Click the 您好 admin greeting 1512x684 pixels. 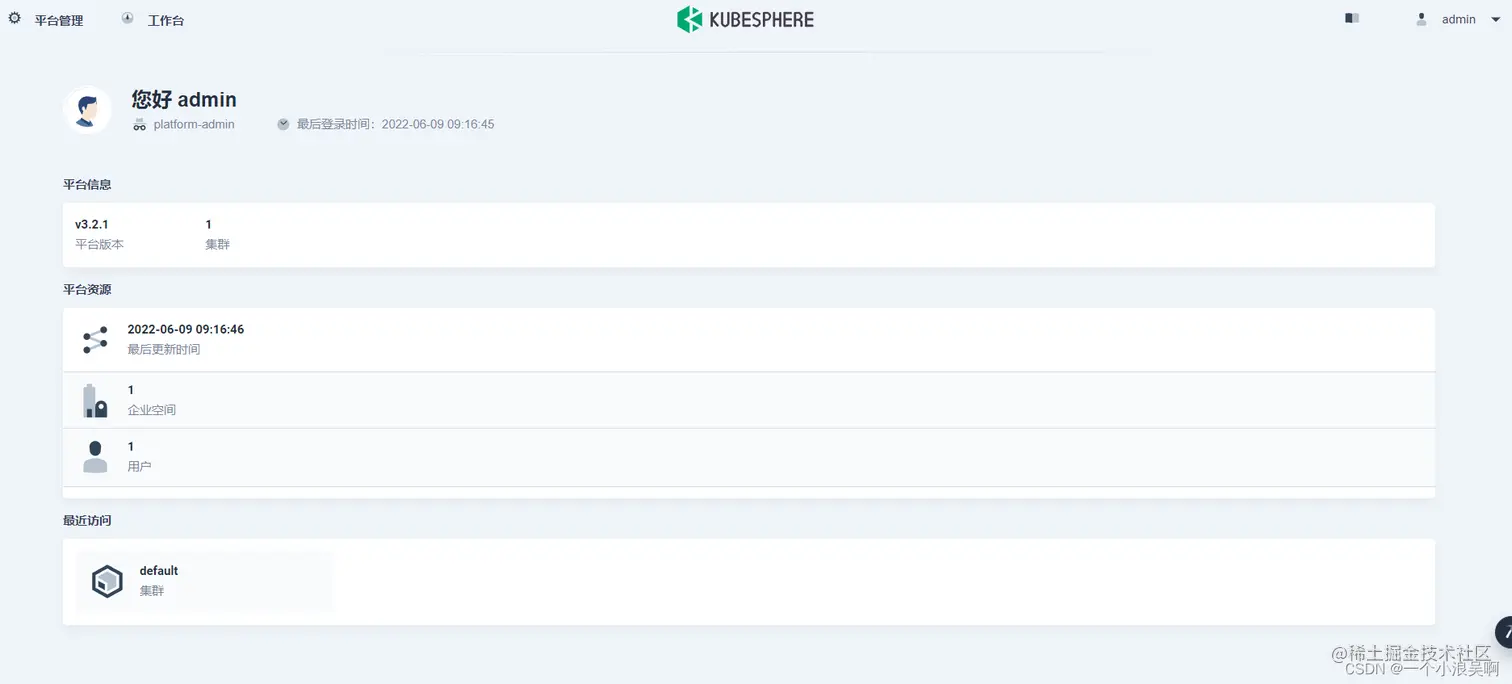click(x=184, y=99)
